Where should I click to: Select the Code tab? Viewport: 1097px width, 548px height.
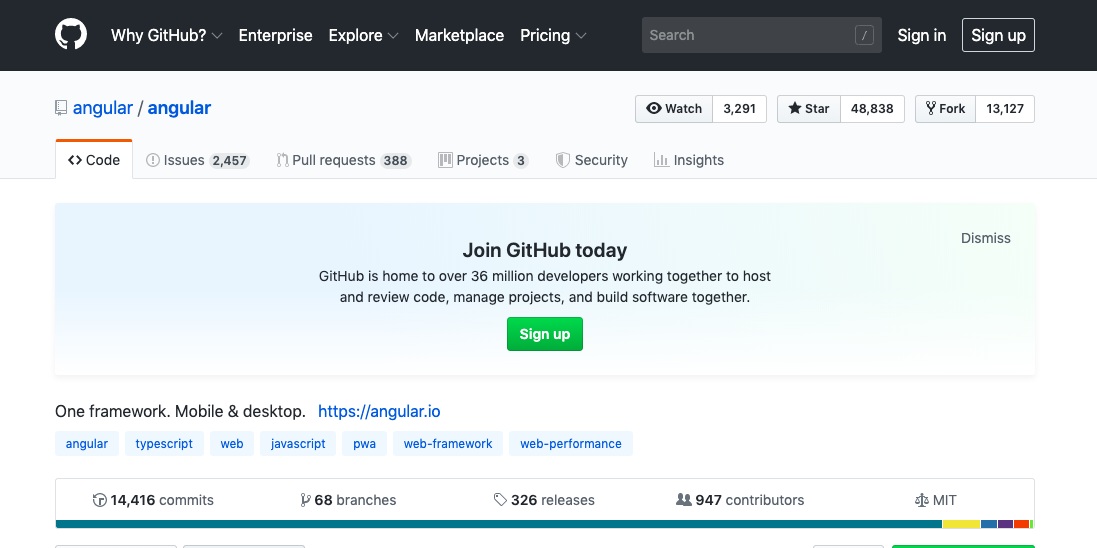pos(94,160)
